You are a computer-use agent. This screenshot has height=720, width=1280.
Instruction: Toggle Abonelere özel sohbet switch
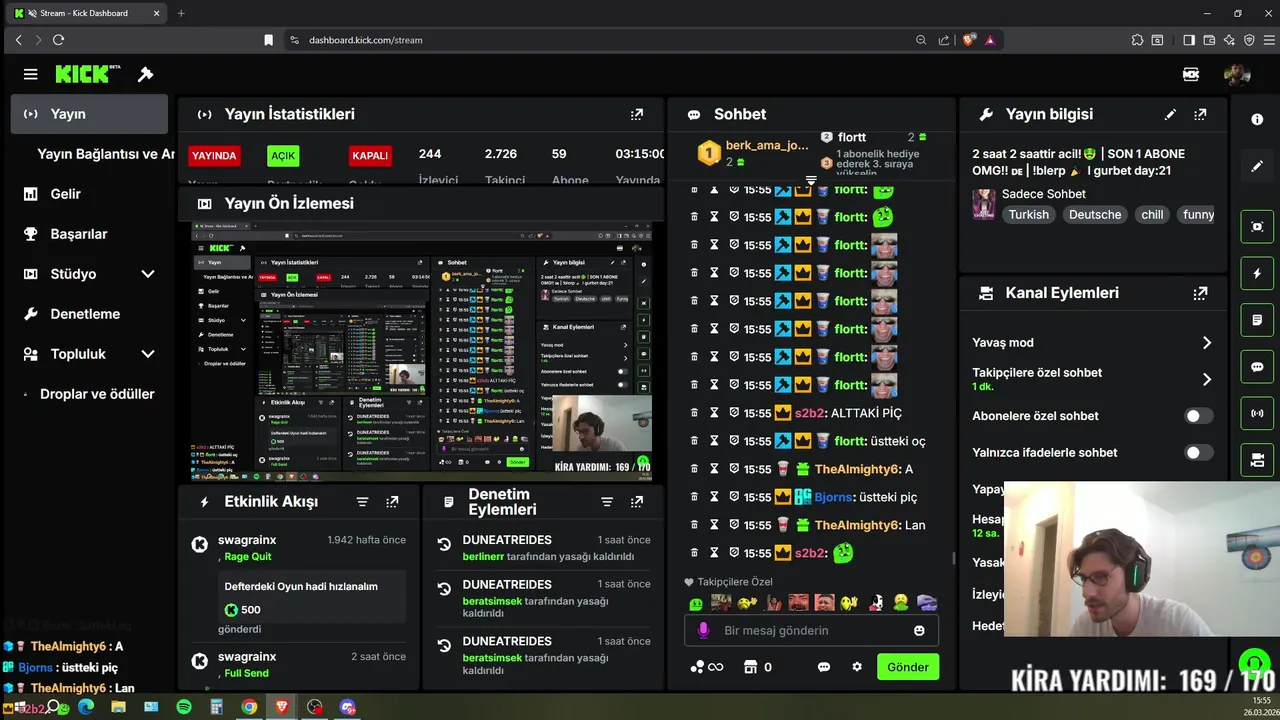coord(1199,416)
